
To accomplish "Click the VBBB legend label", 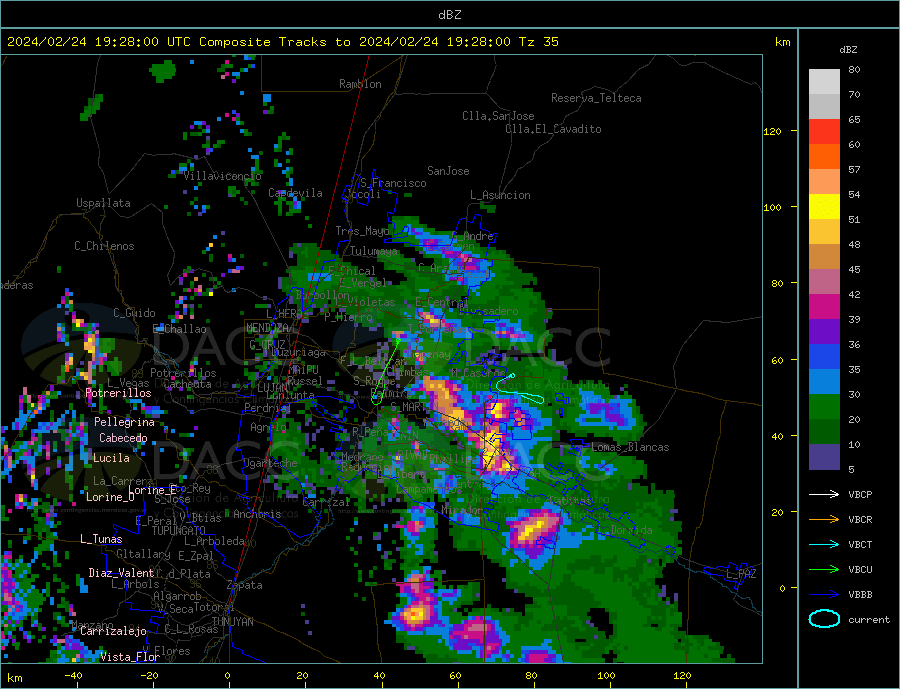I will [x=860, y=595].
